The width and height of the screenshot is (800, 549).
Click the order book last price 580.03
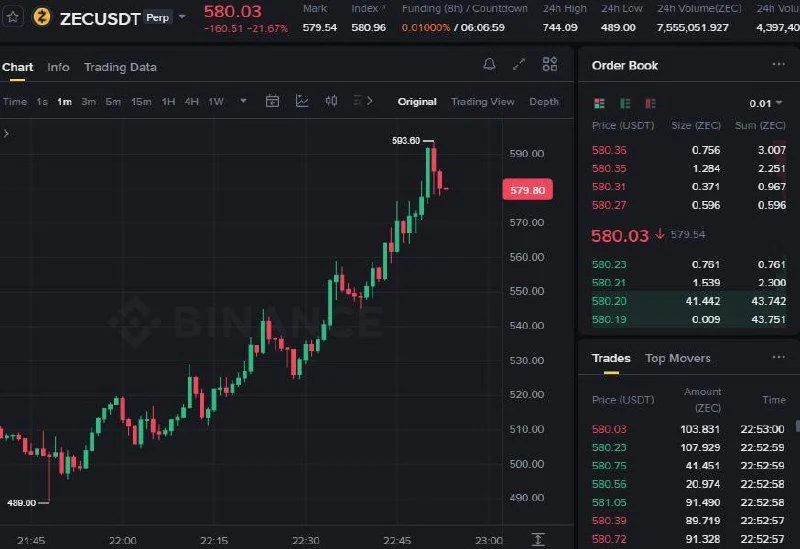[620, 236]
